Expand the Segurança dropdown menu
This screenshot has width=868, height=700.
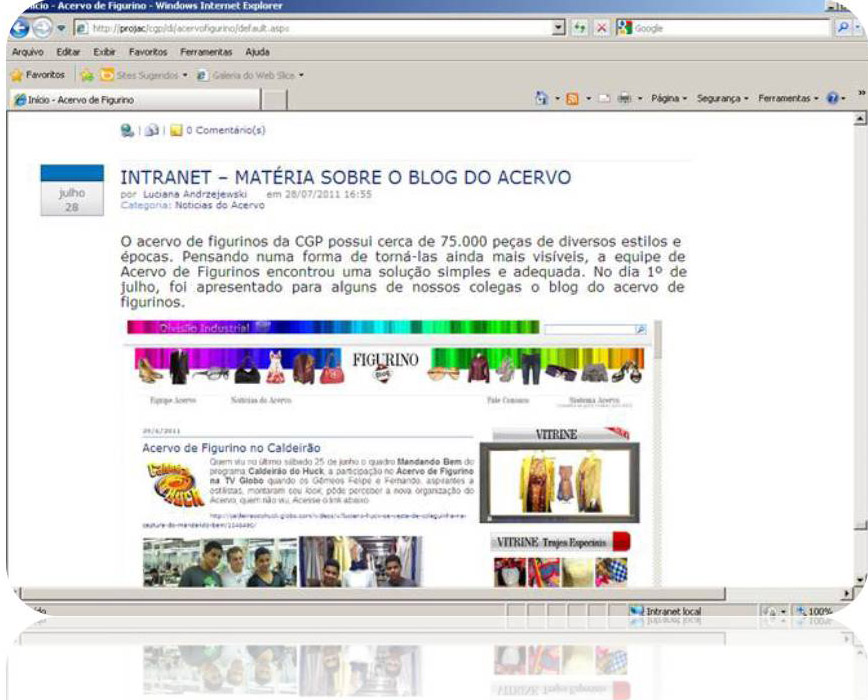pyautogui.click(x=724, y=99)
